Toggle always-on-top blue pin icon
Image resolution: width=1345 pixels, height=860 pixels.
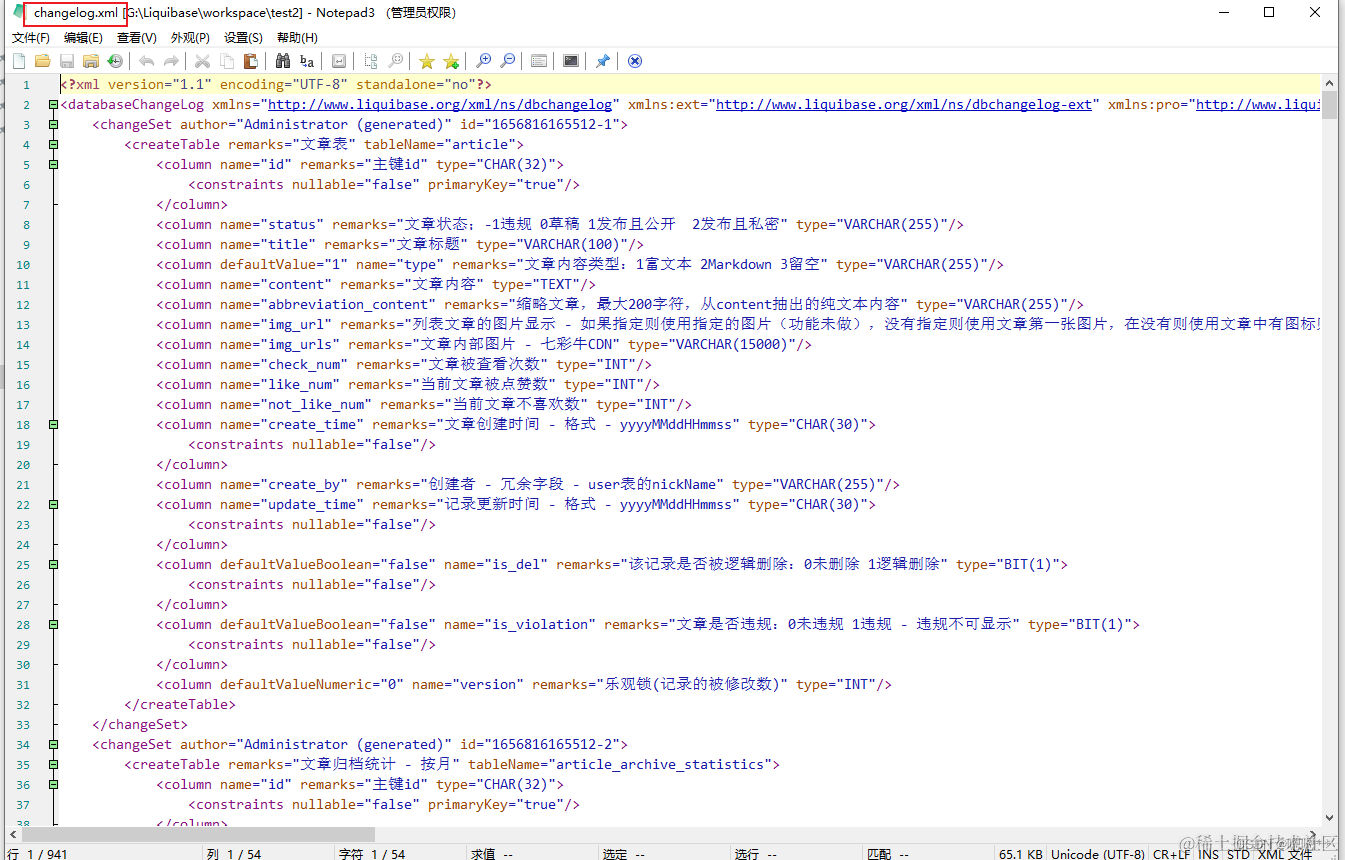(603, 61)
